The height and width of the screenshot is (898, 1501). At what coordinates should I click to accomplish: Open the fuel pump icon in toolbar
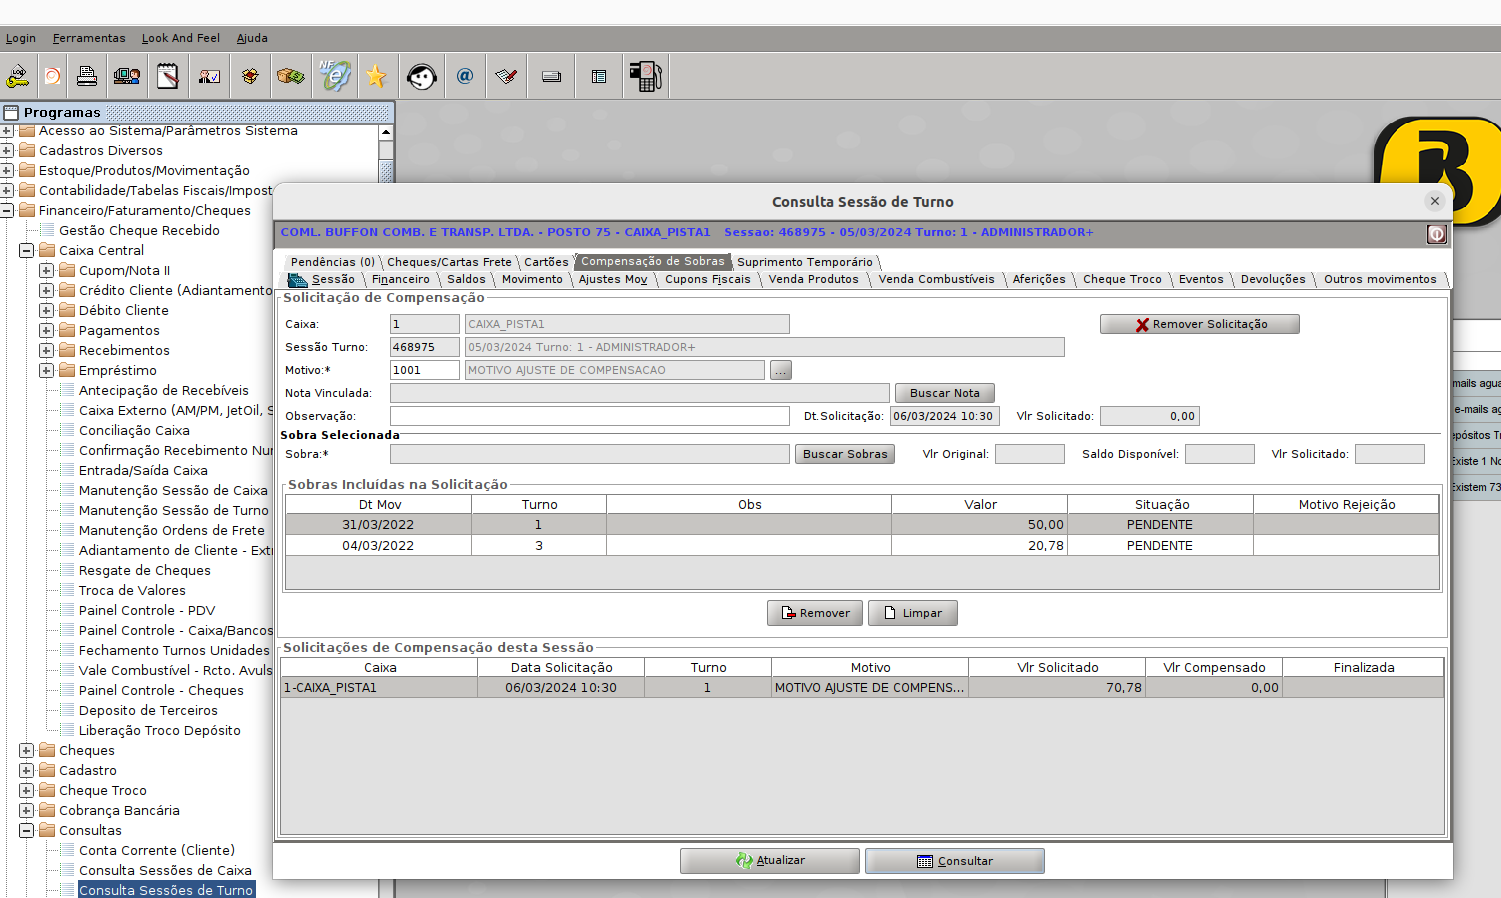point(645,76)
